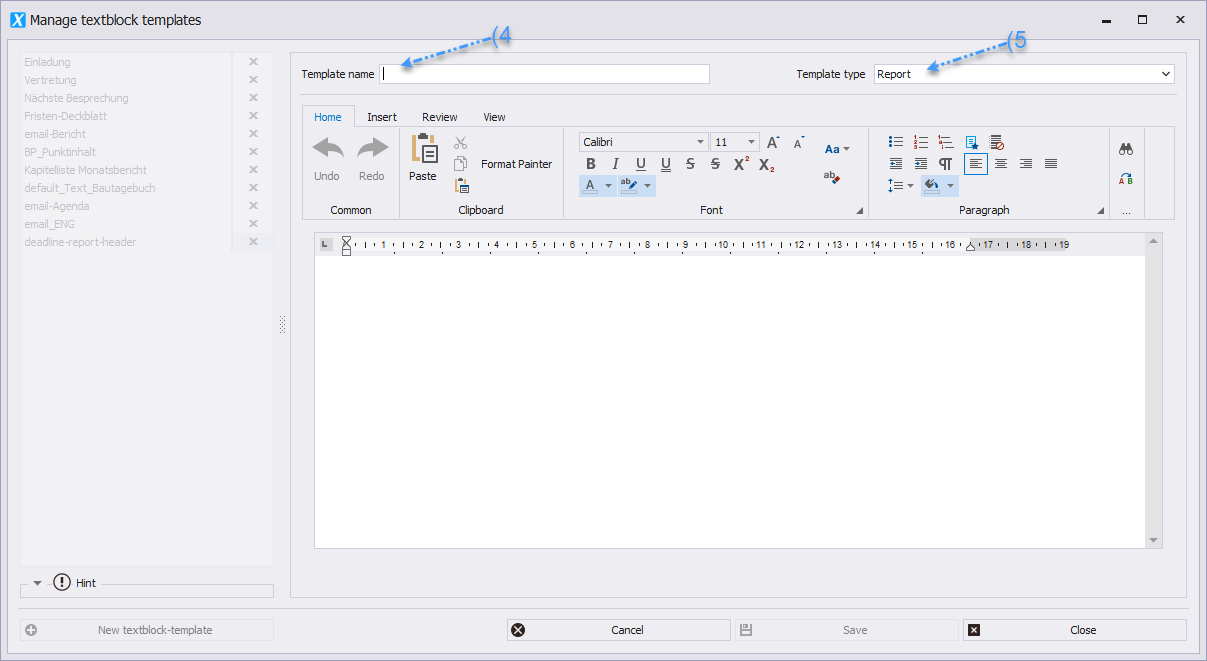Toggle Show/Hide paragraph marks ¶
This screenshot has height=661, width=1207.
click(x=946, y=164)
